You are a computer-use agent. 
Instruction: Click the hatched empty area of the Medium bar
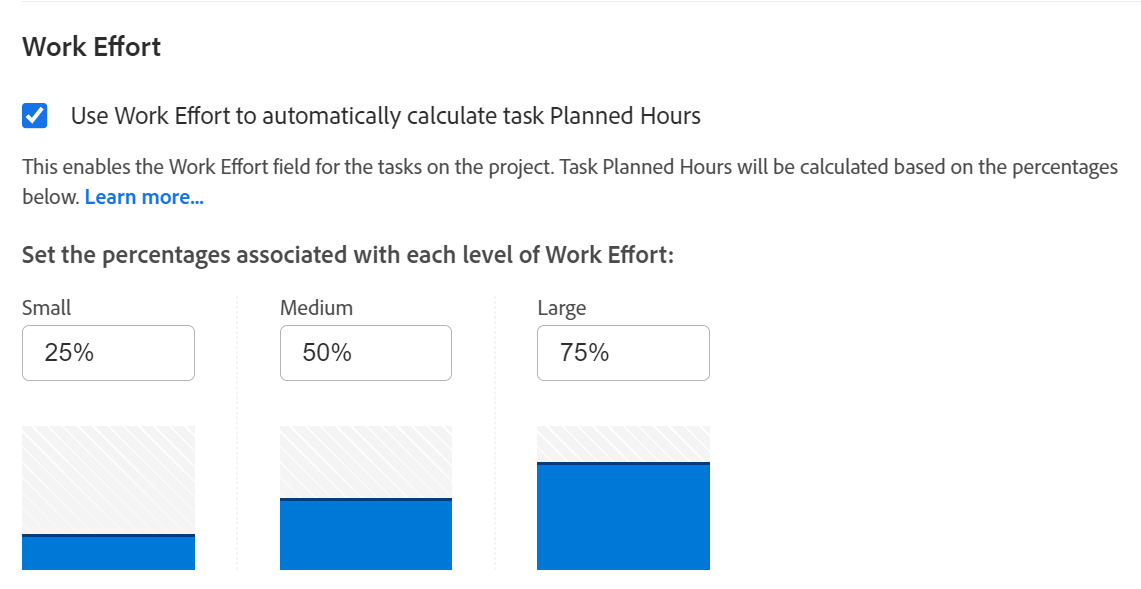[x=365, y=461]
